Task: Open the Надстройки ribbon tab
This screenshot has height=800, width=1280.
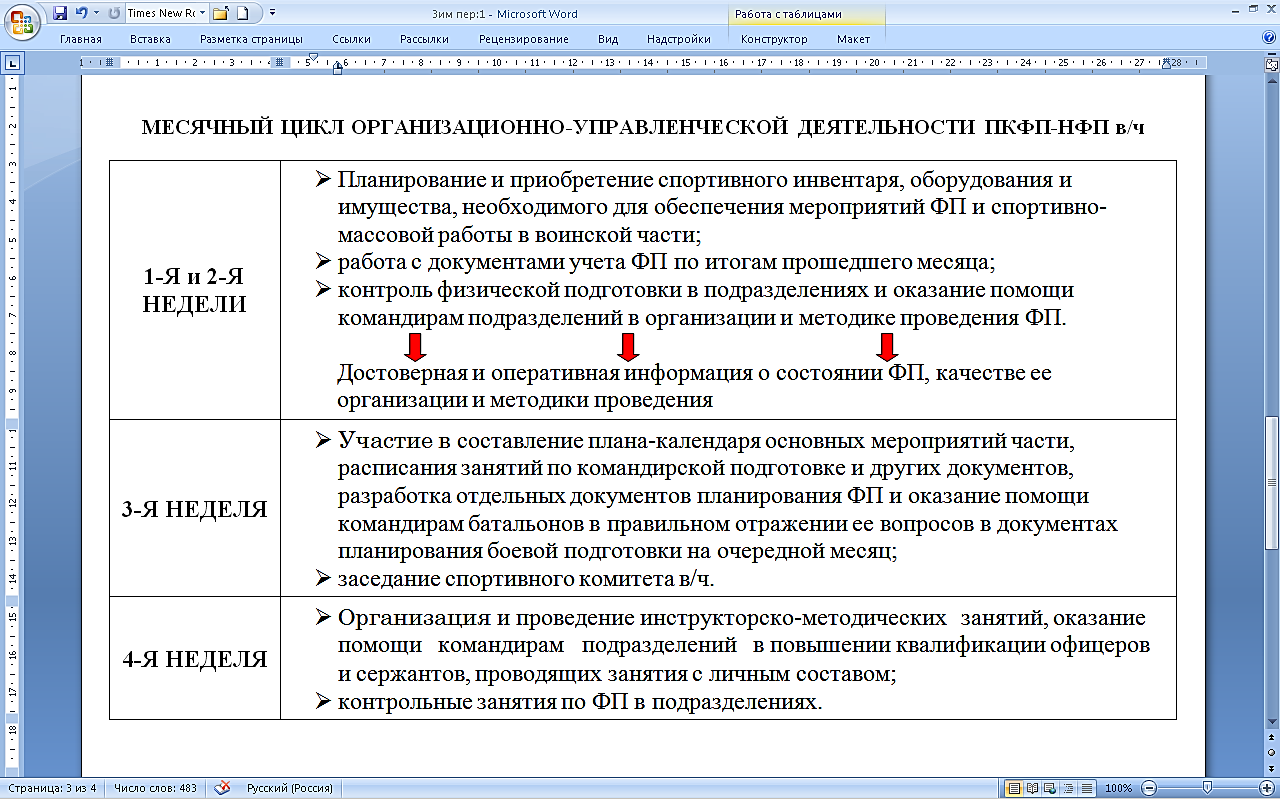Action: 679,39
